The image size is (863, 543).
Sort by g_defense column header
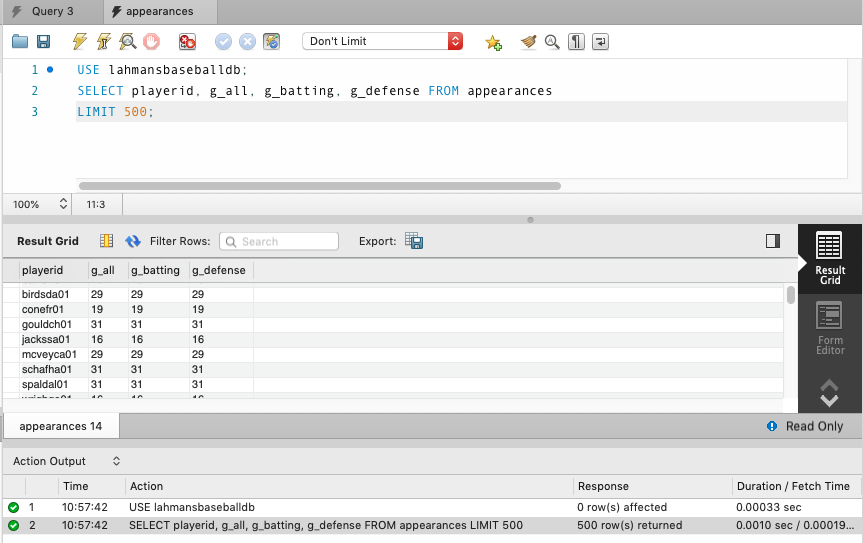tap(221, 270)
